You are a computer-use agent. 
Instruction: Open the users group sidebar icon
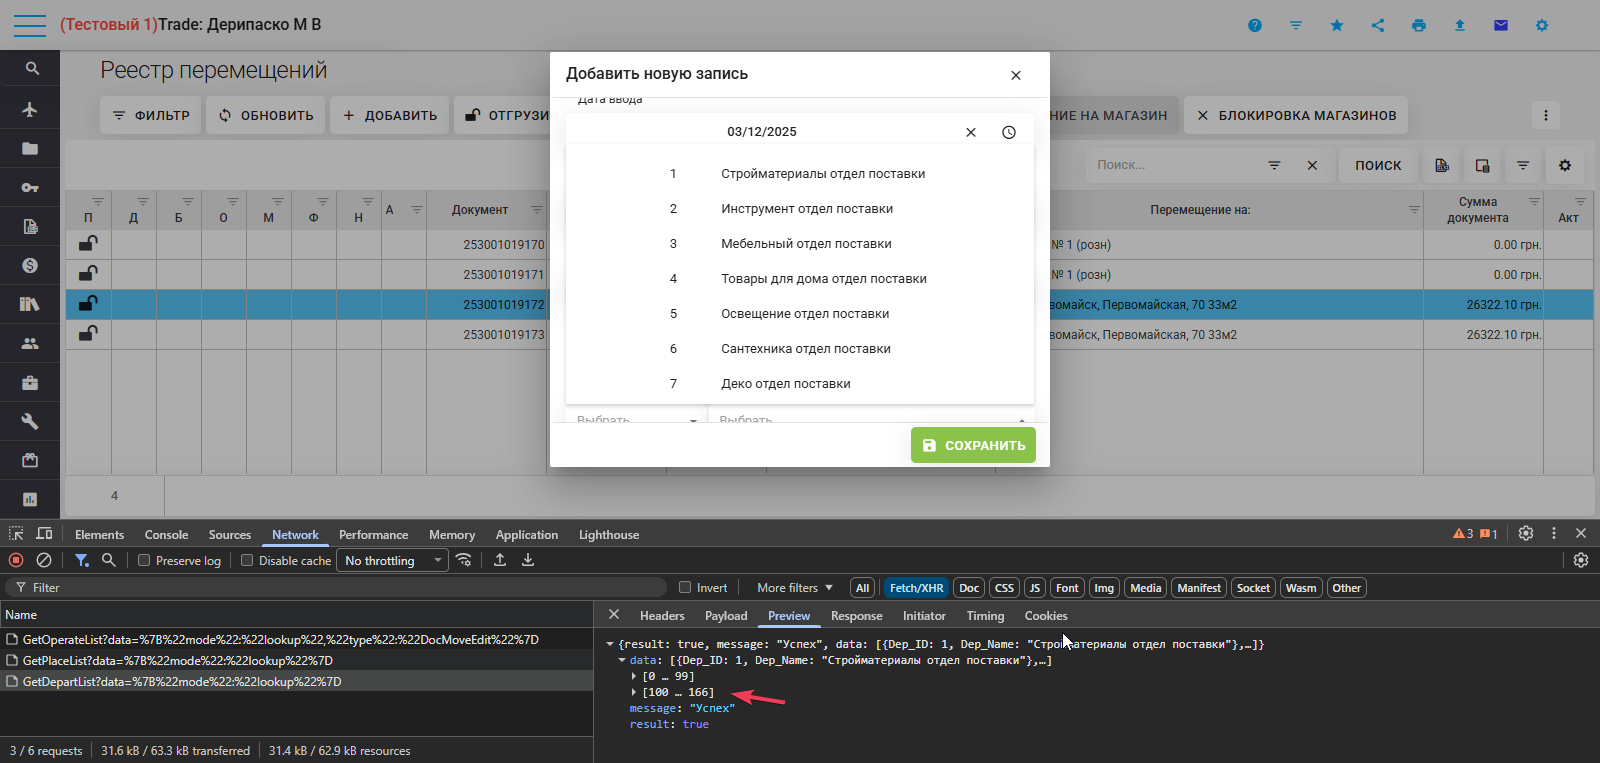[30, 343]
